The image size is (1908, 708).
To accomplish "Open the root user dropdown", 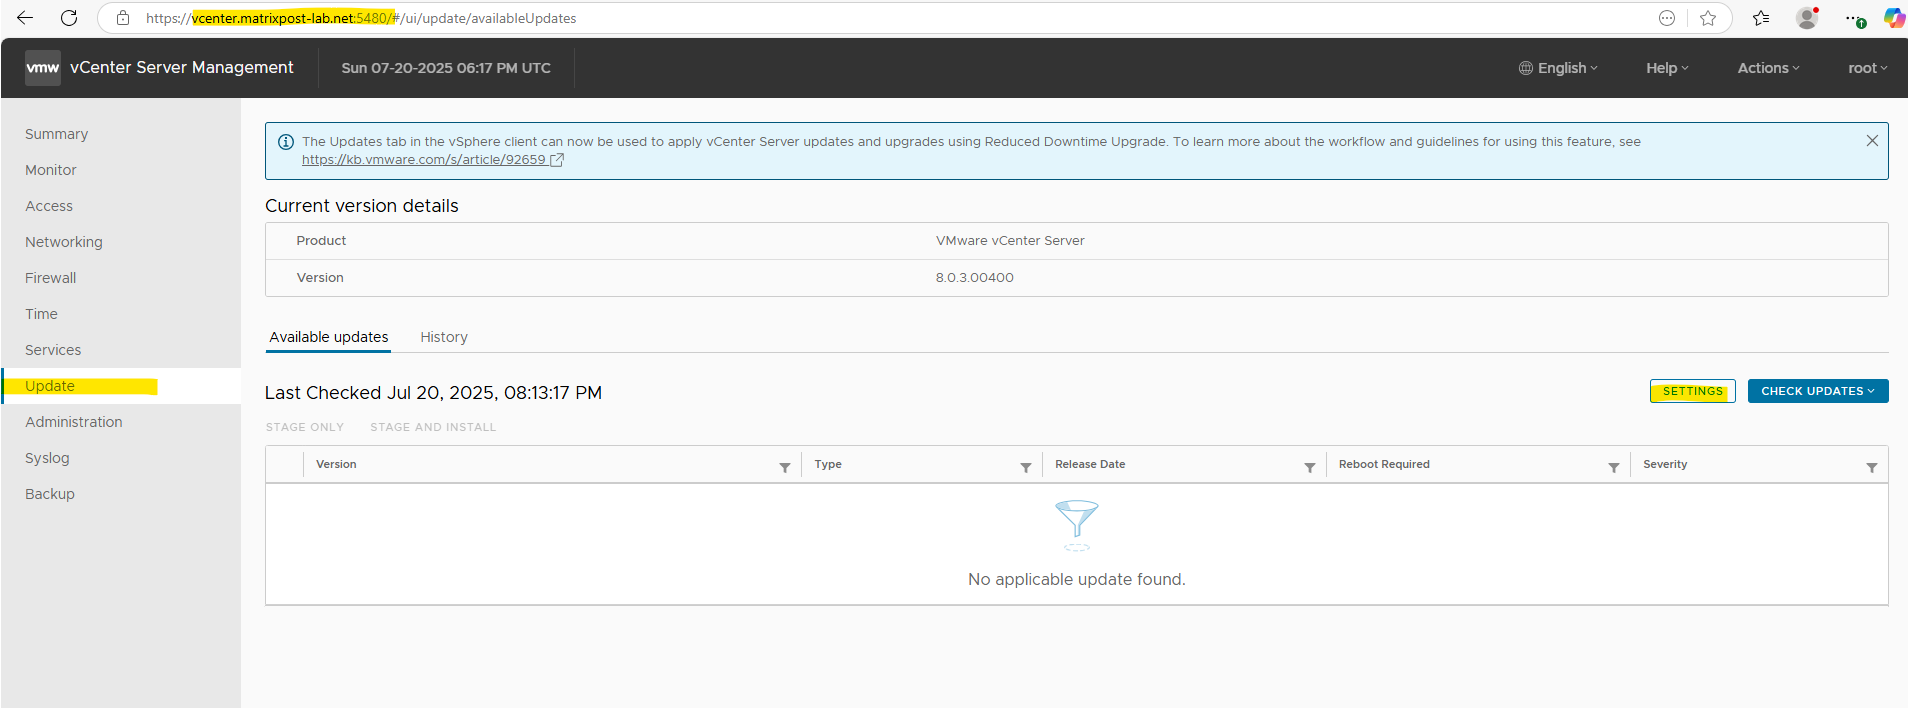I will point(1867,68).
